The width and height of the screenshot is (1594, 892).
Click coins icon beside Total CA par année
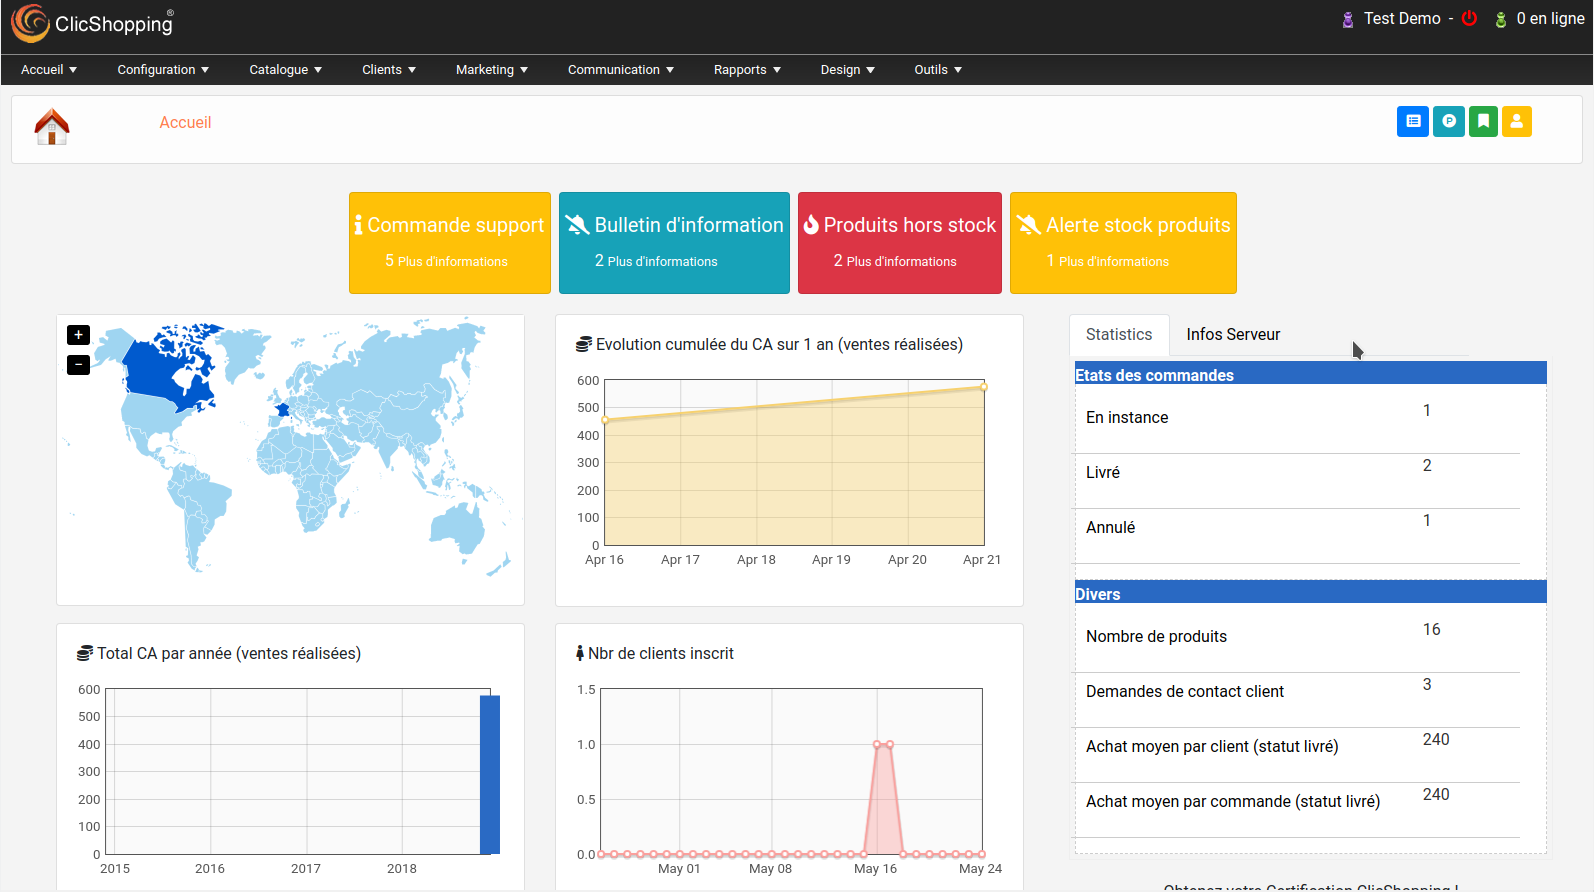[85, 653]
